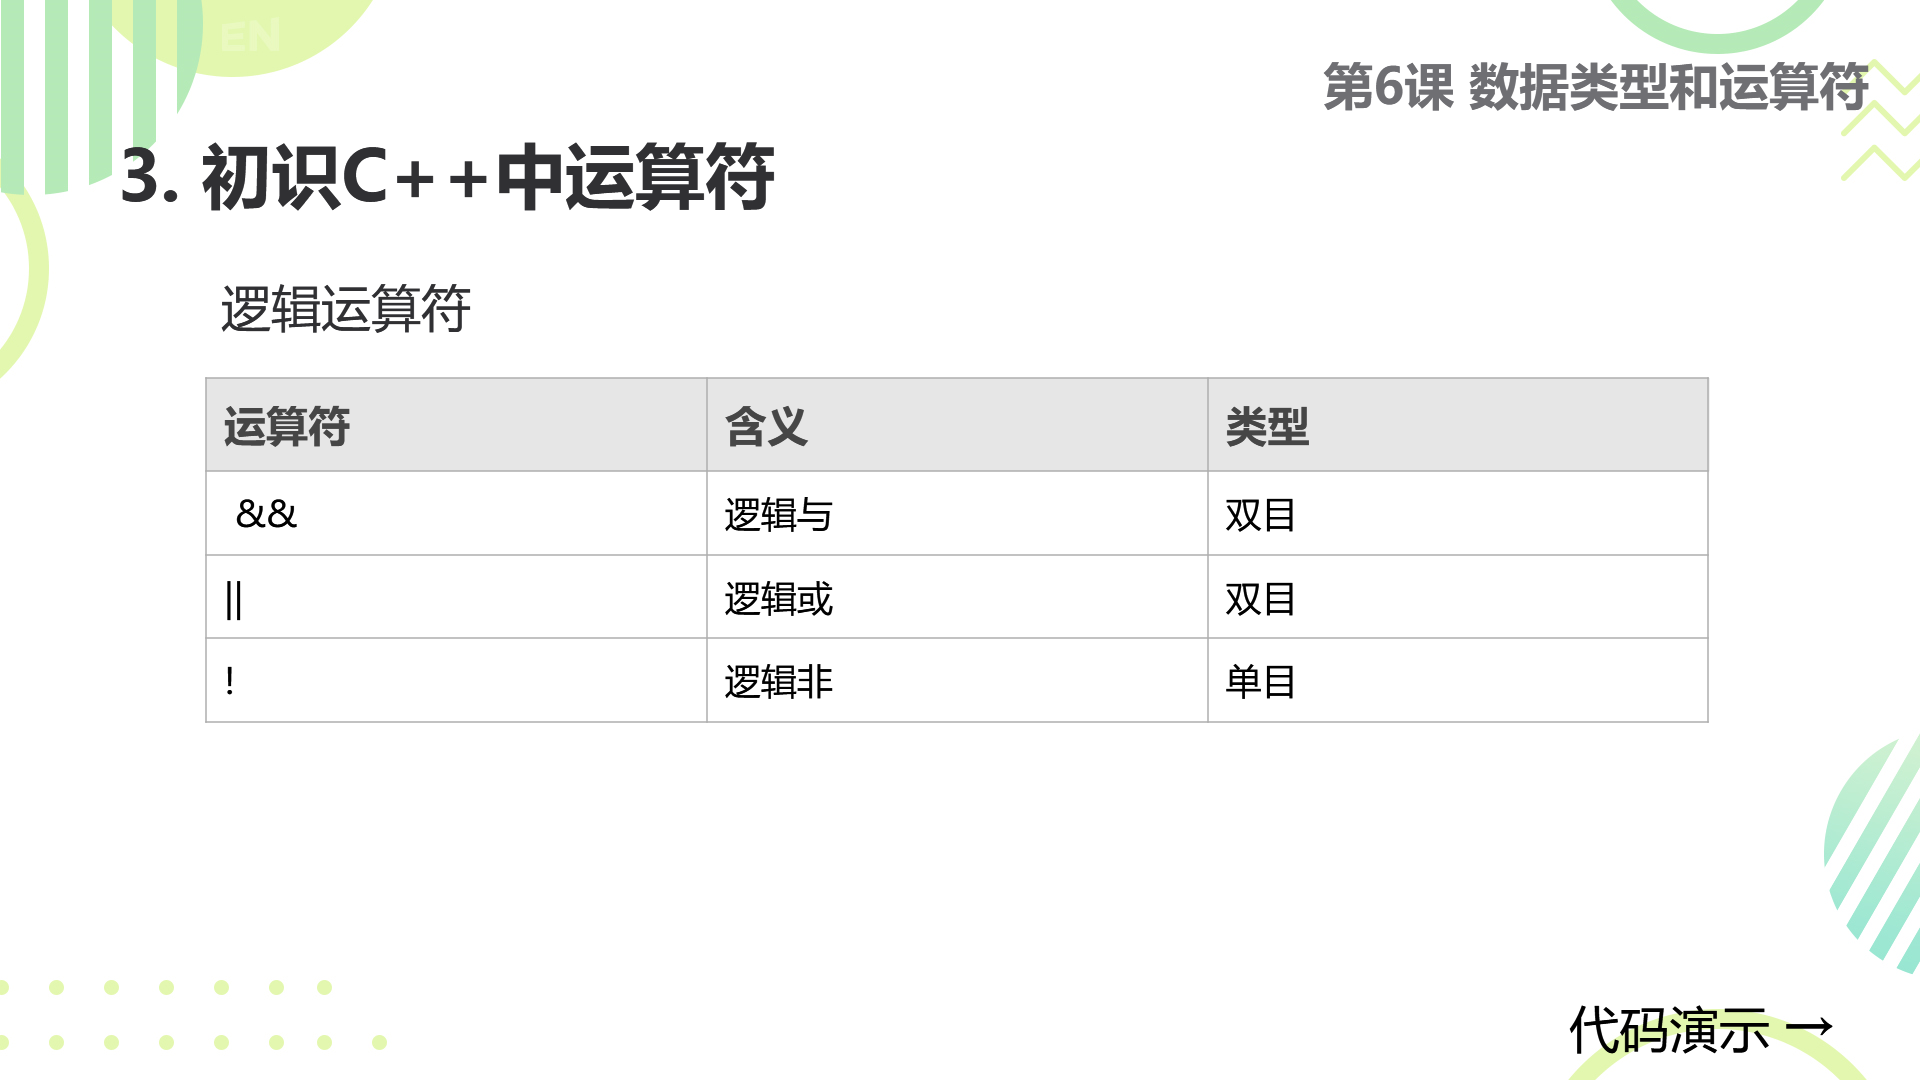Click the 类型 column header
This screenshot has width=1920, height=1080.
[x=1458, y=425]
